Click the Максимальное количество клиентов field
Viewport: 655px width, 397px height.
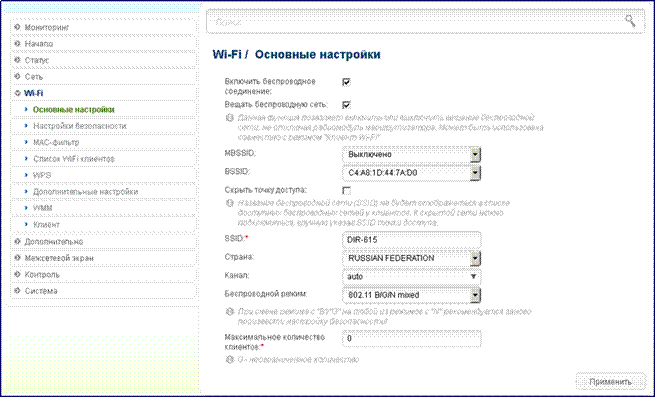tap(411, 338)
